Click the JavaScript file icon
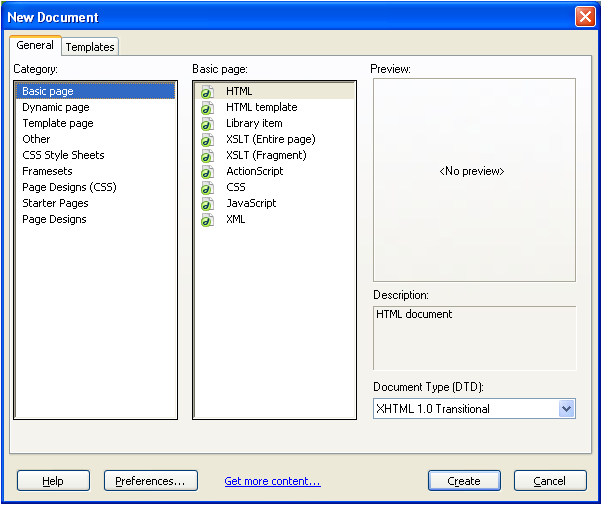 [x=207, y=204]
